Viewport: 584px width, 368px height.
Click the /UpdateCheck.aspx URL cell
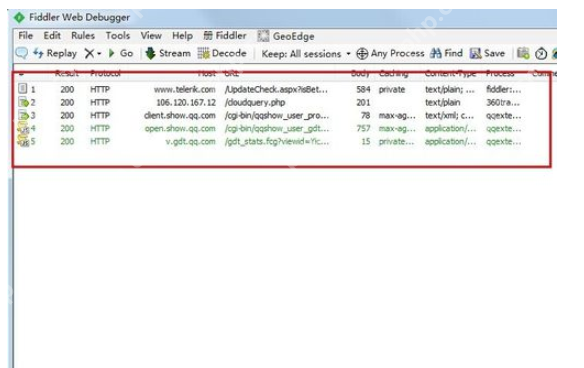(276, 89)
